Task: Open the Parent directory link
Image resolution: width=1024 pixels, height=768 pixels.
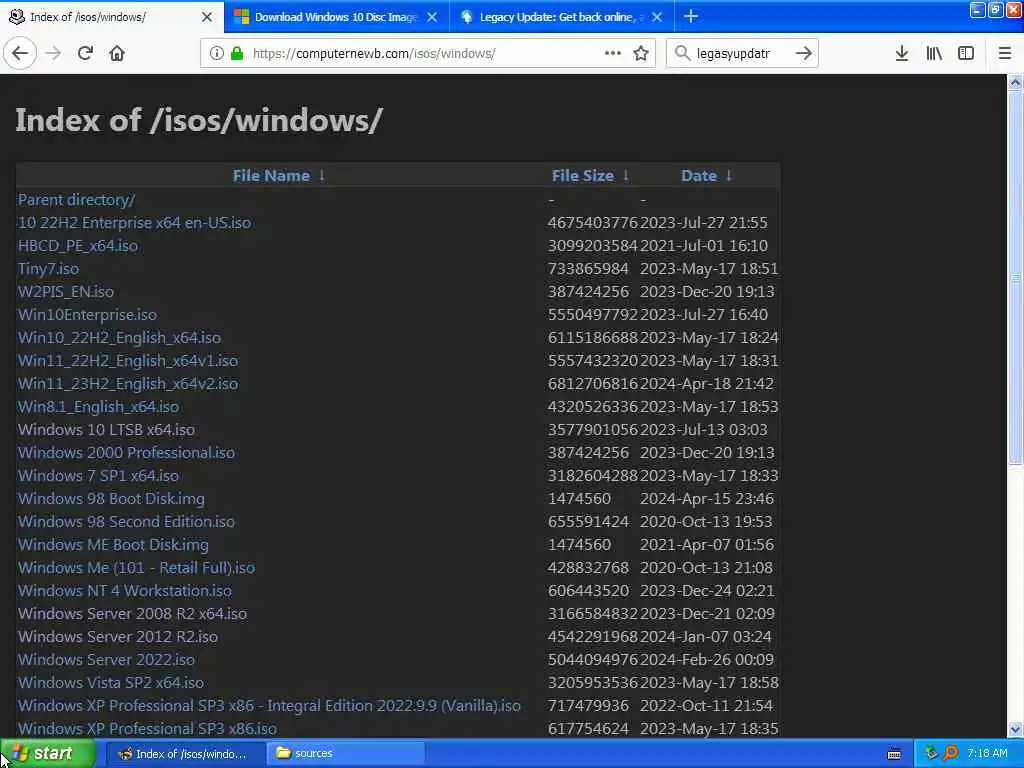Action: pos(76,200)
